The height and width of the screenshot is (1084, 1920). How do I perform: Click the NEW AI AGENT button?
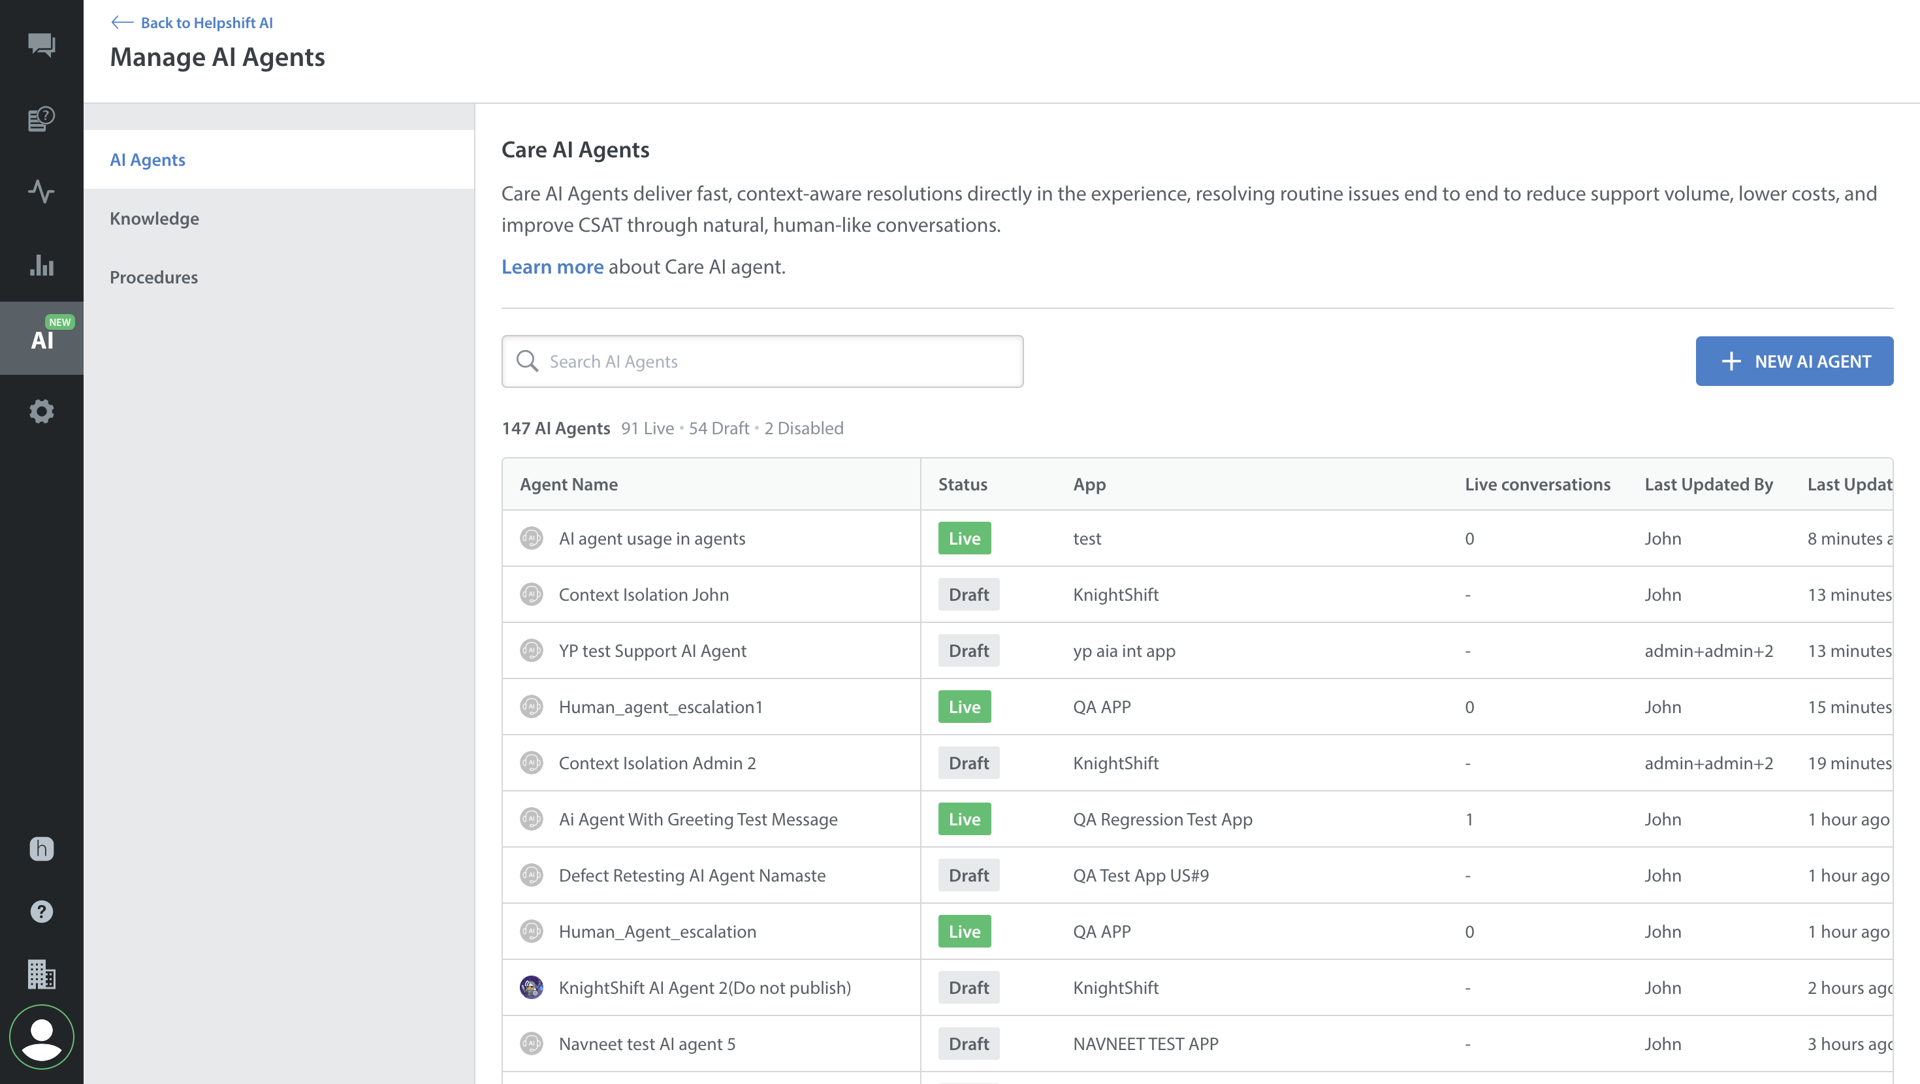coord(1794,361)
